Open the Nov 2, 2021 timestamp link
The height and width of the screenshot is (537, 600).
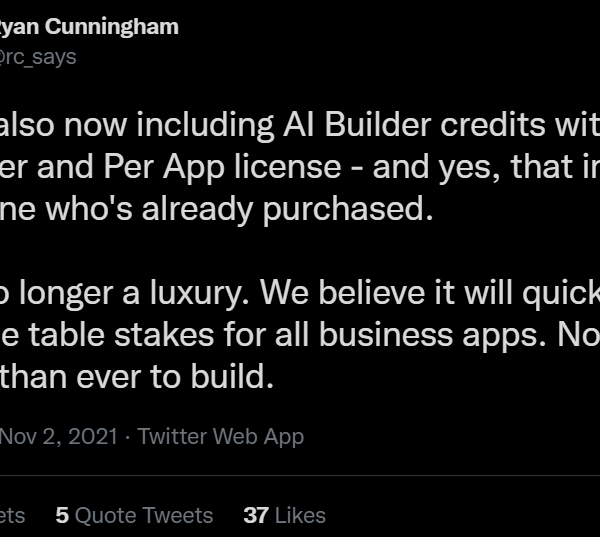[x=59, y=436]
